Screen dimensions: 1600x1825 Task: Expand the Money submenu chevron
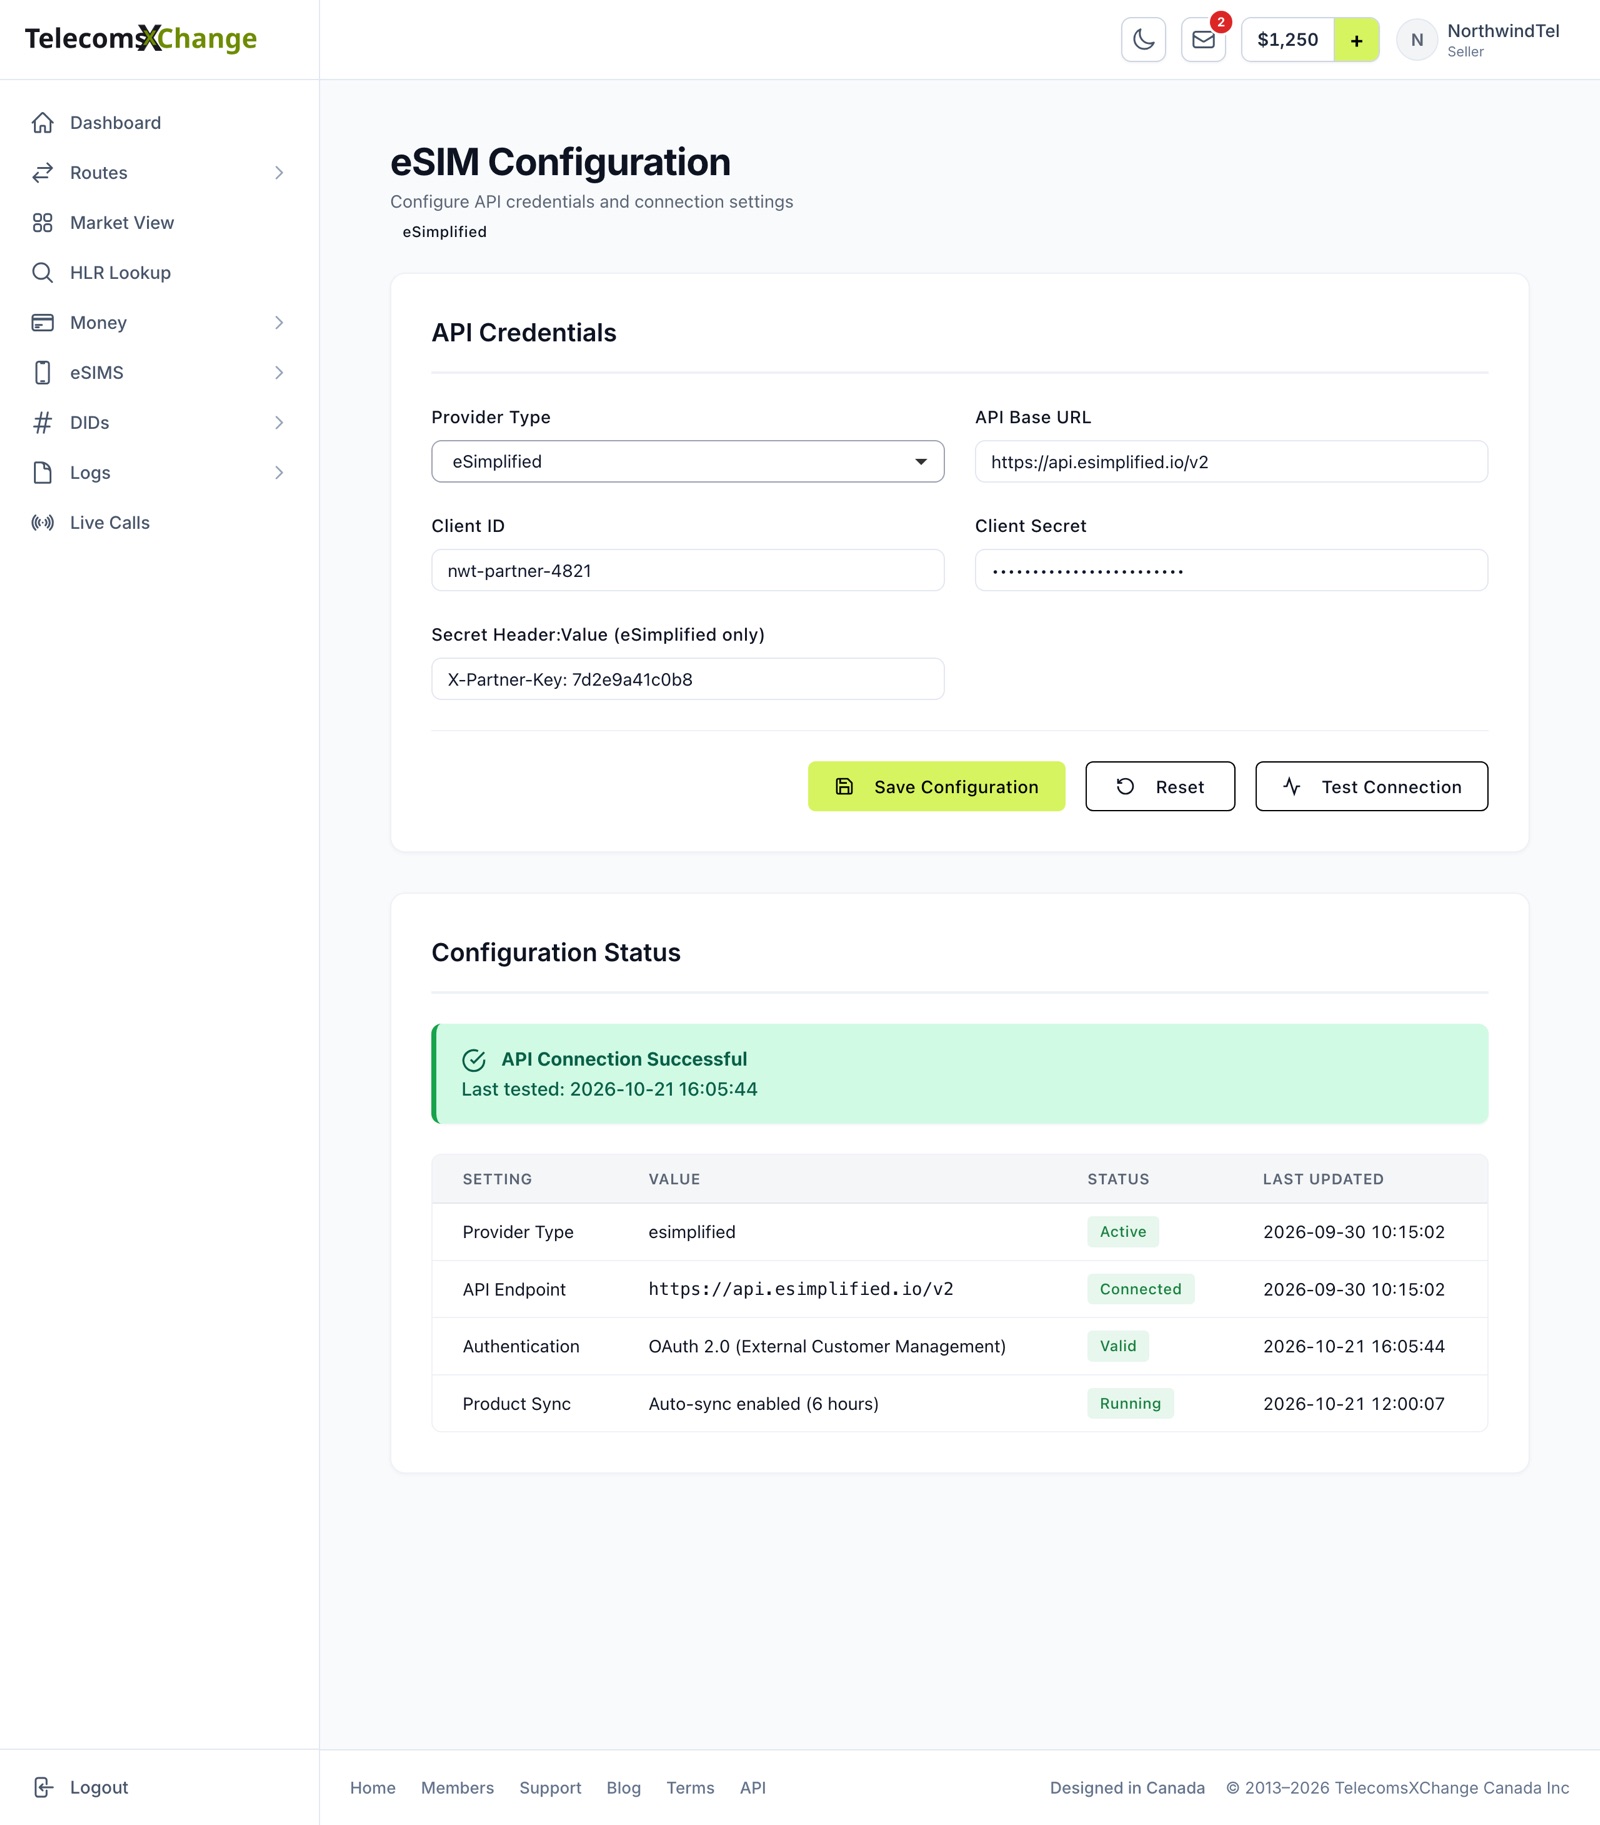click(279, 323)
